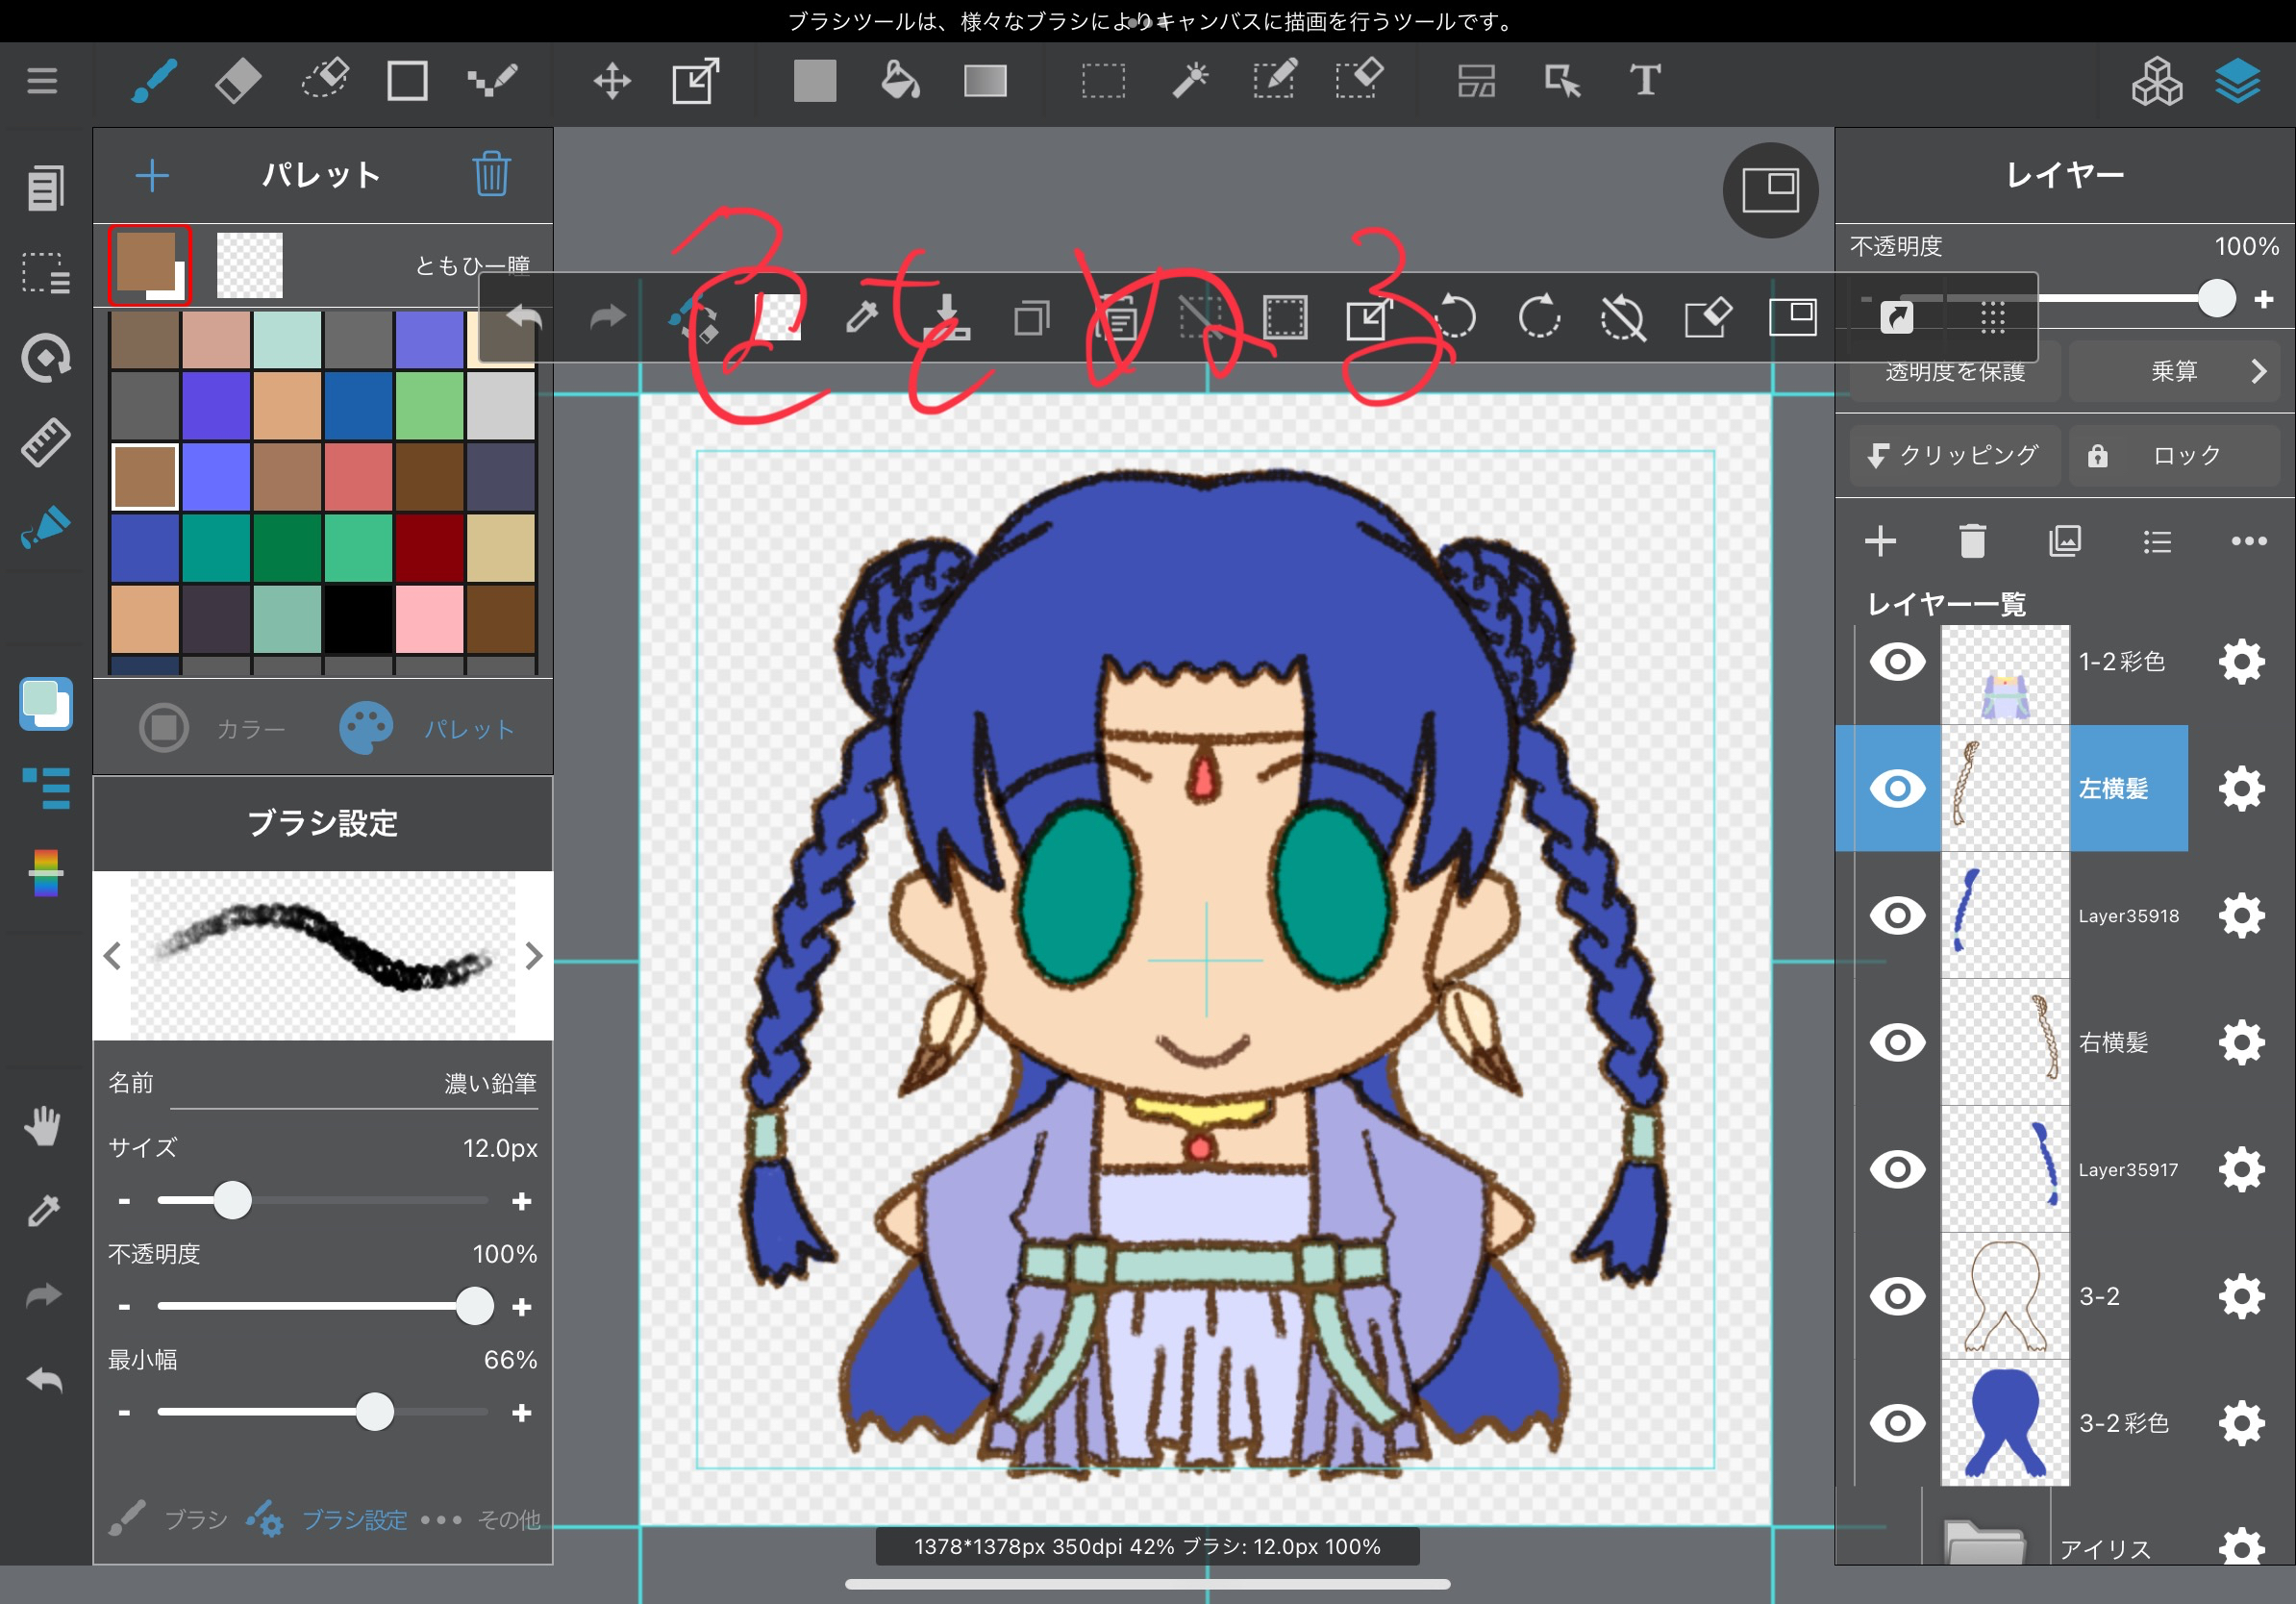Select the Move tool
The image size is (2296, 1604).
[611, 80]
